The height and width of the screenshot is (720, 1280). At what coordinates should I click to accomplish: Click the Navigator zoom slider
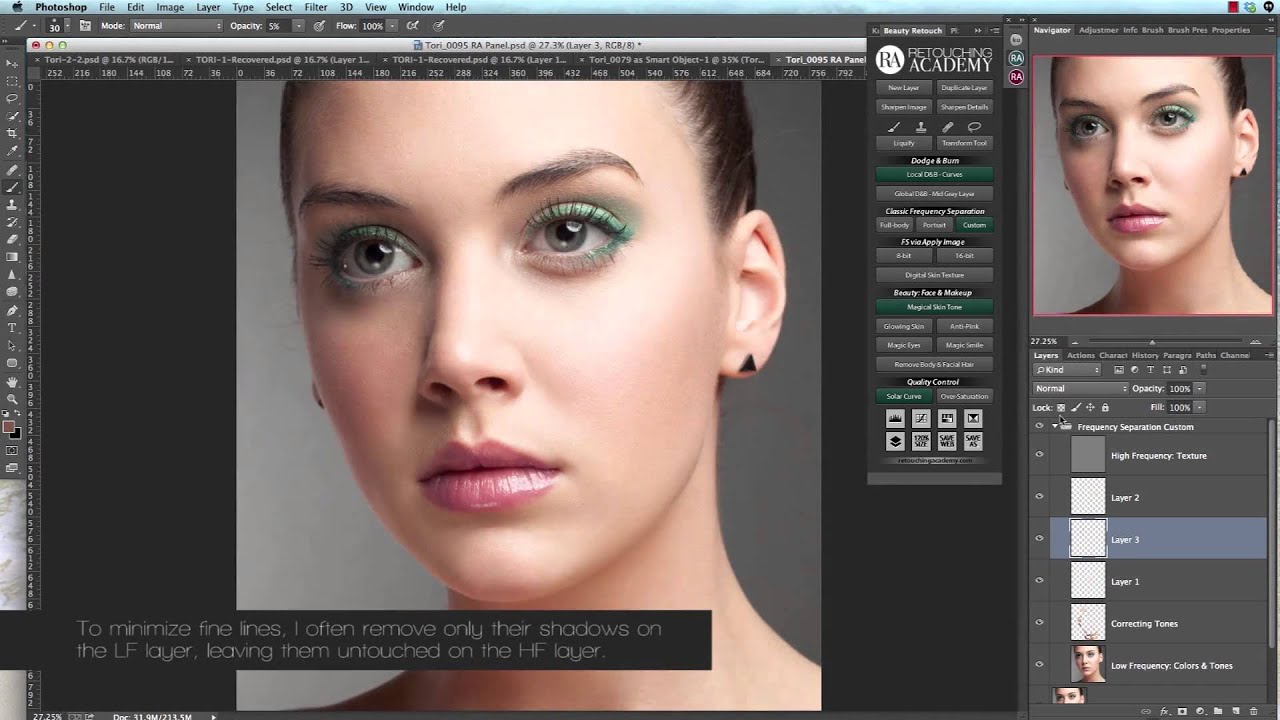tap(1151, 342)
